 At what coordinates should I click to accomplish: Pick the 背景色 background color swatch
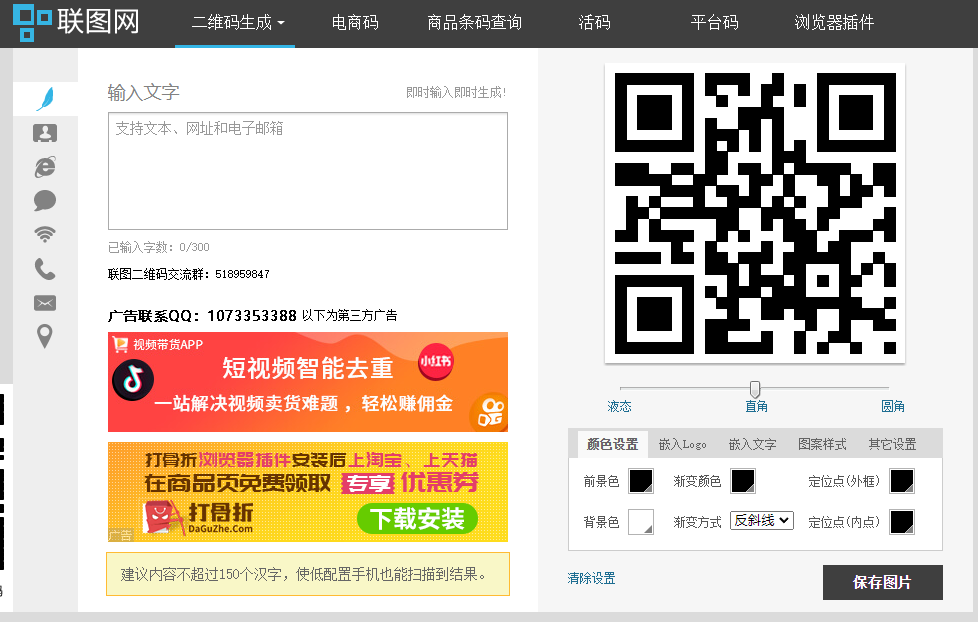click(x=640, y=522)
